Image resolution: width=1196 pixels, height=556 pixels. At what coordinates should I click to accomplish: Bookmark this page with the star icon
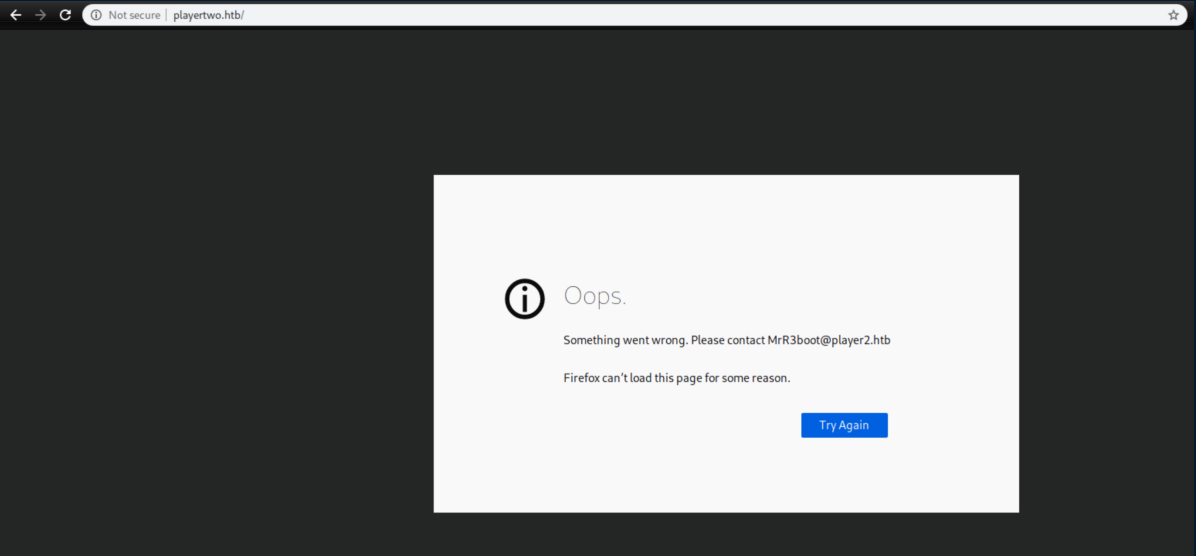pos(1173,15)
